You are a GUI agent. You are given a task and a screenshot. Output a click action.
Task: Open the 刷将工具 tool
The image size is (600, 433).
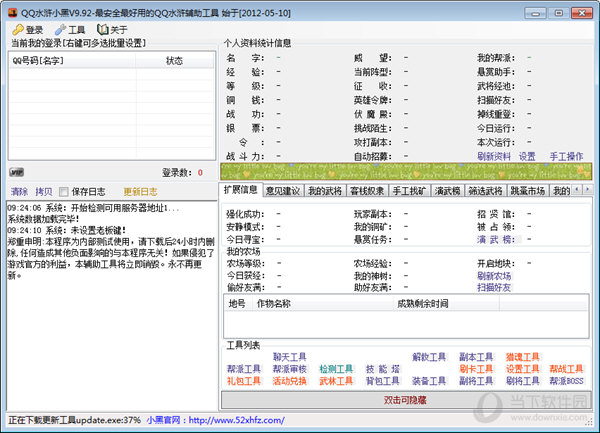pyautogui.click(x=522, y=381)
